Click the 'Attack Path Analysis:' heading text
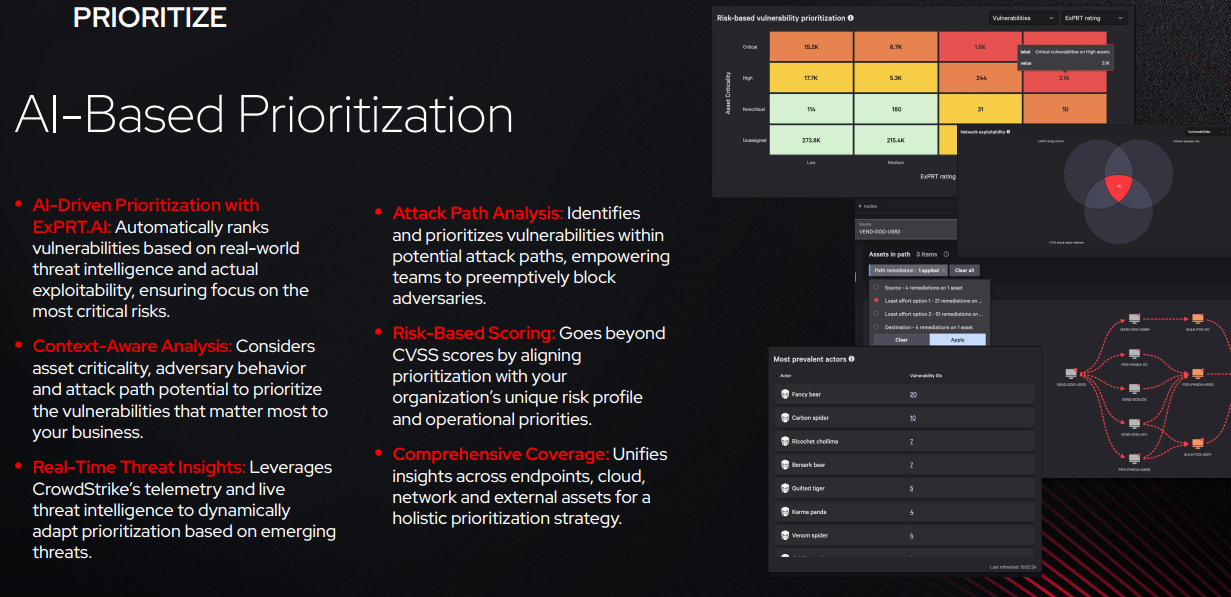This screenshot has width=1231, height=597. tap(478, 213)
